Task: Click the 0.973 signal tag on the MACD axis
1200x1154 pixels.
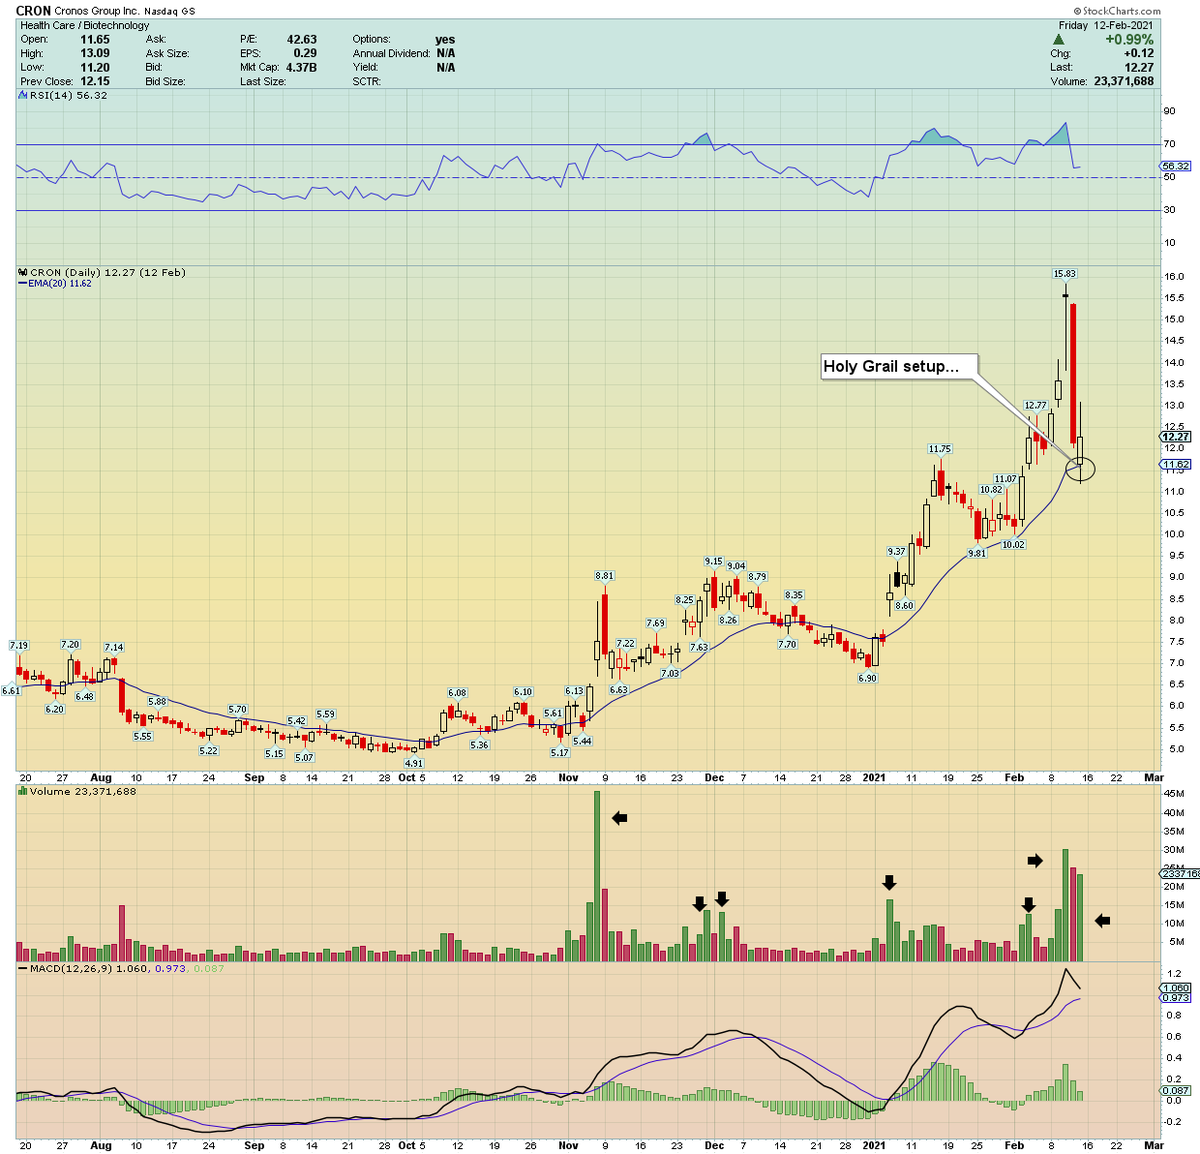Action: tap(1175, 997)
